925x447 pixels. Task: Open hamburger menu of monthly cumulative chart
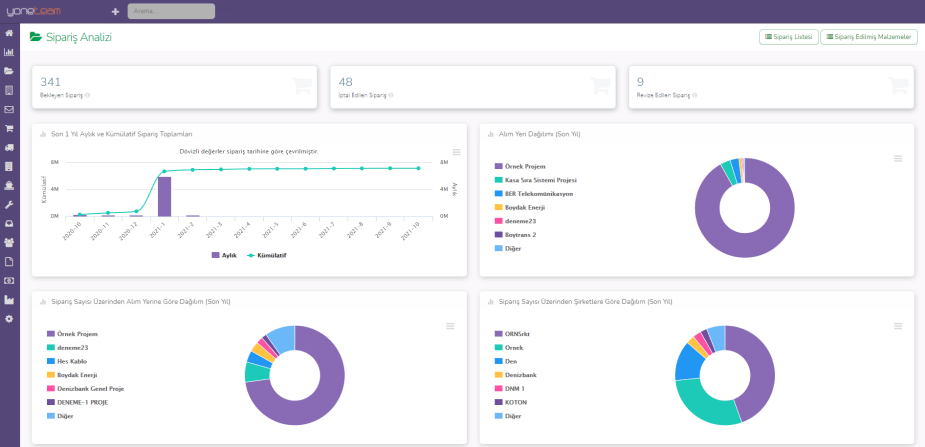point(456,152)
